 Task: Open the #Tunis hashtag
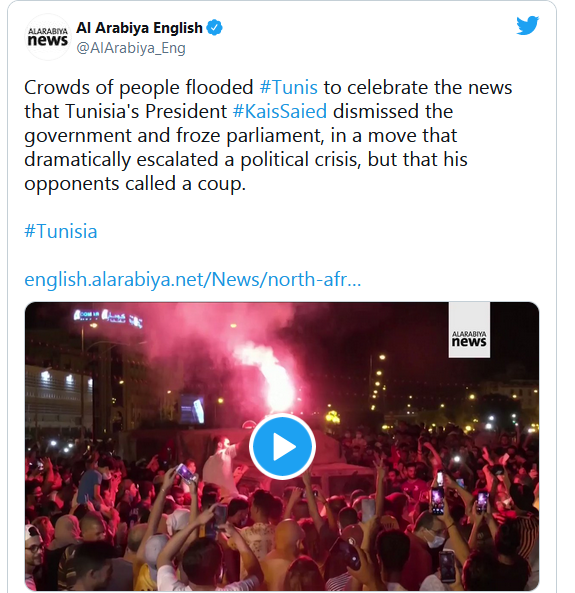(289, 87)
